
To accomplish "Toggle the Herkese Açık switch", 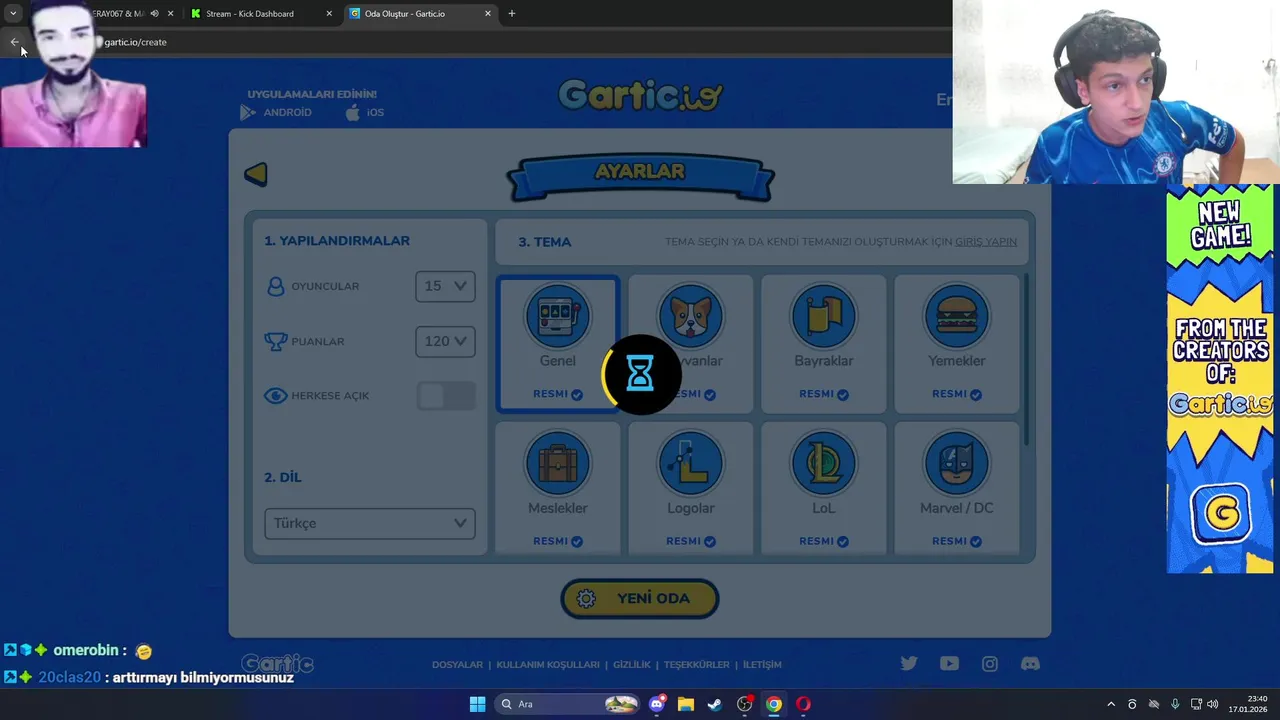I will [x=446, y=396].
